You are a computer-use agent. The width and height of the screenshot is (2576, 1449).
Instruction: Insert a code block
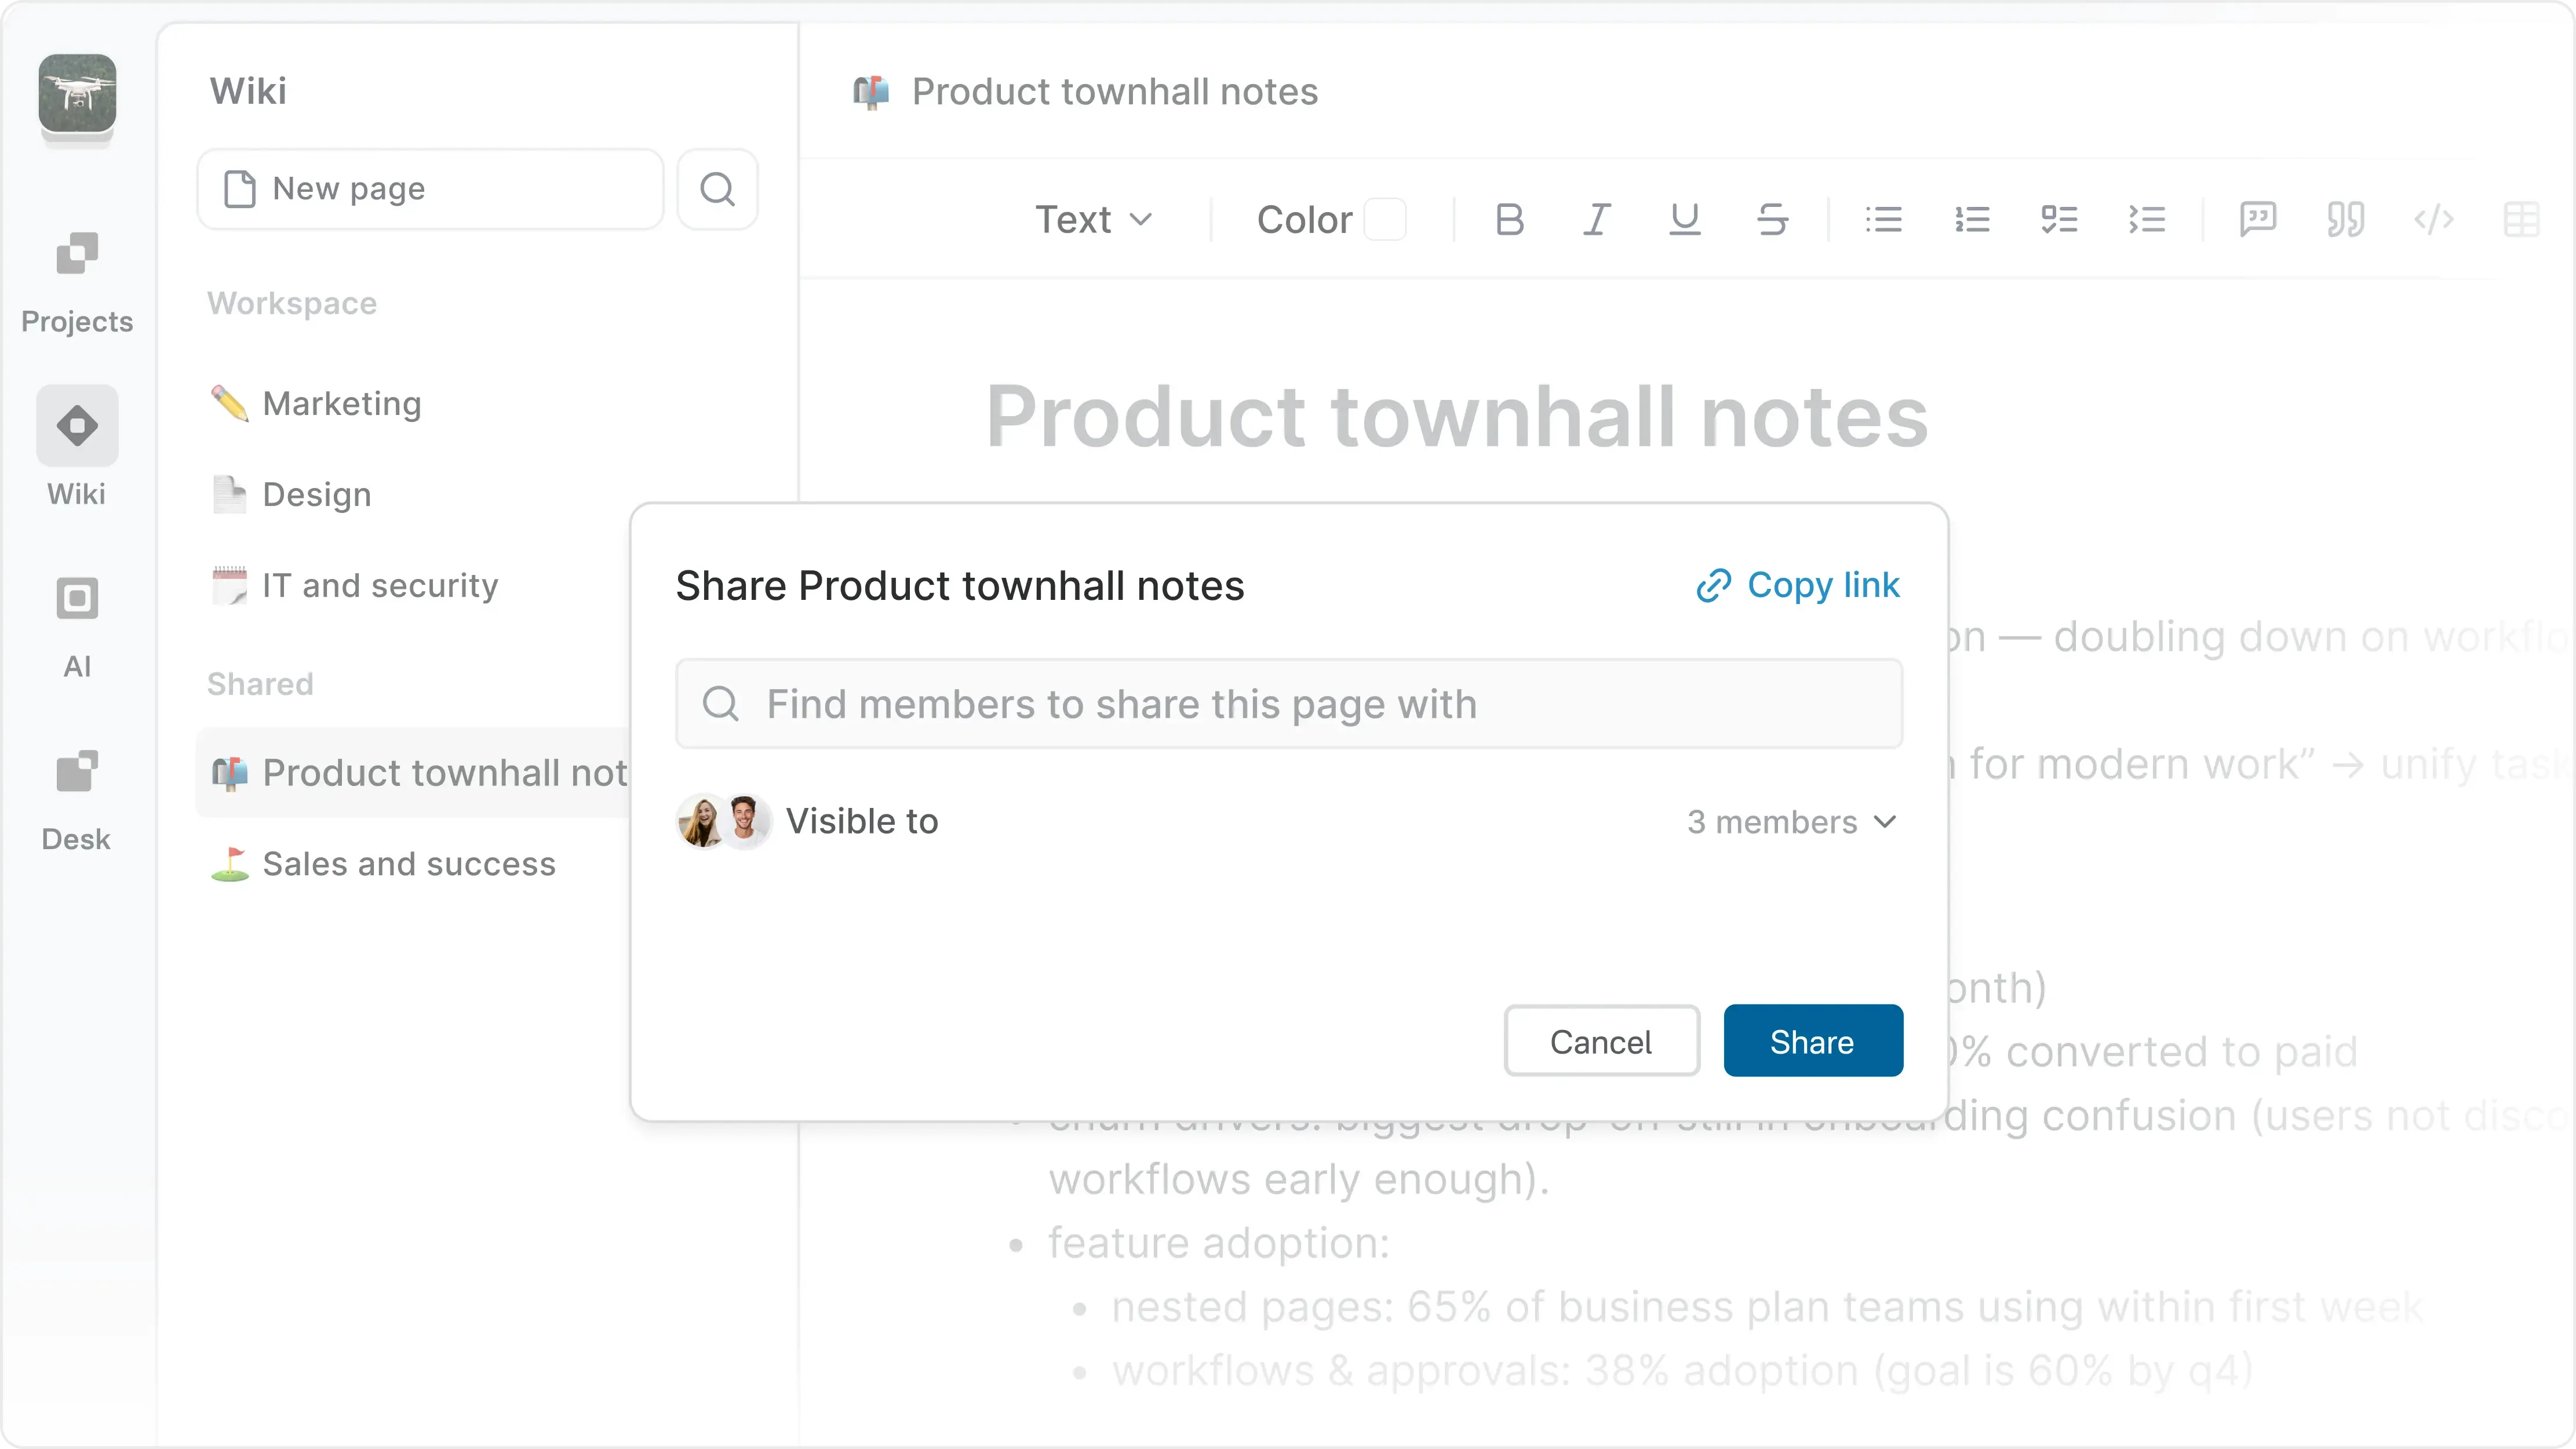pyautogui.click(x=2434, y=219)
